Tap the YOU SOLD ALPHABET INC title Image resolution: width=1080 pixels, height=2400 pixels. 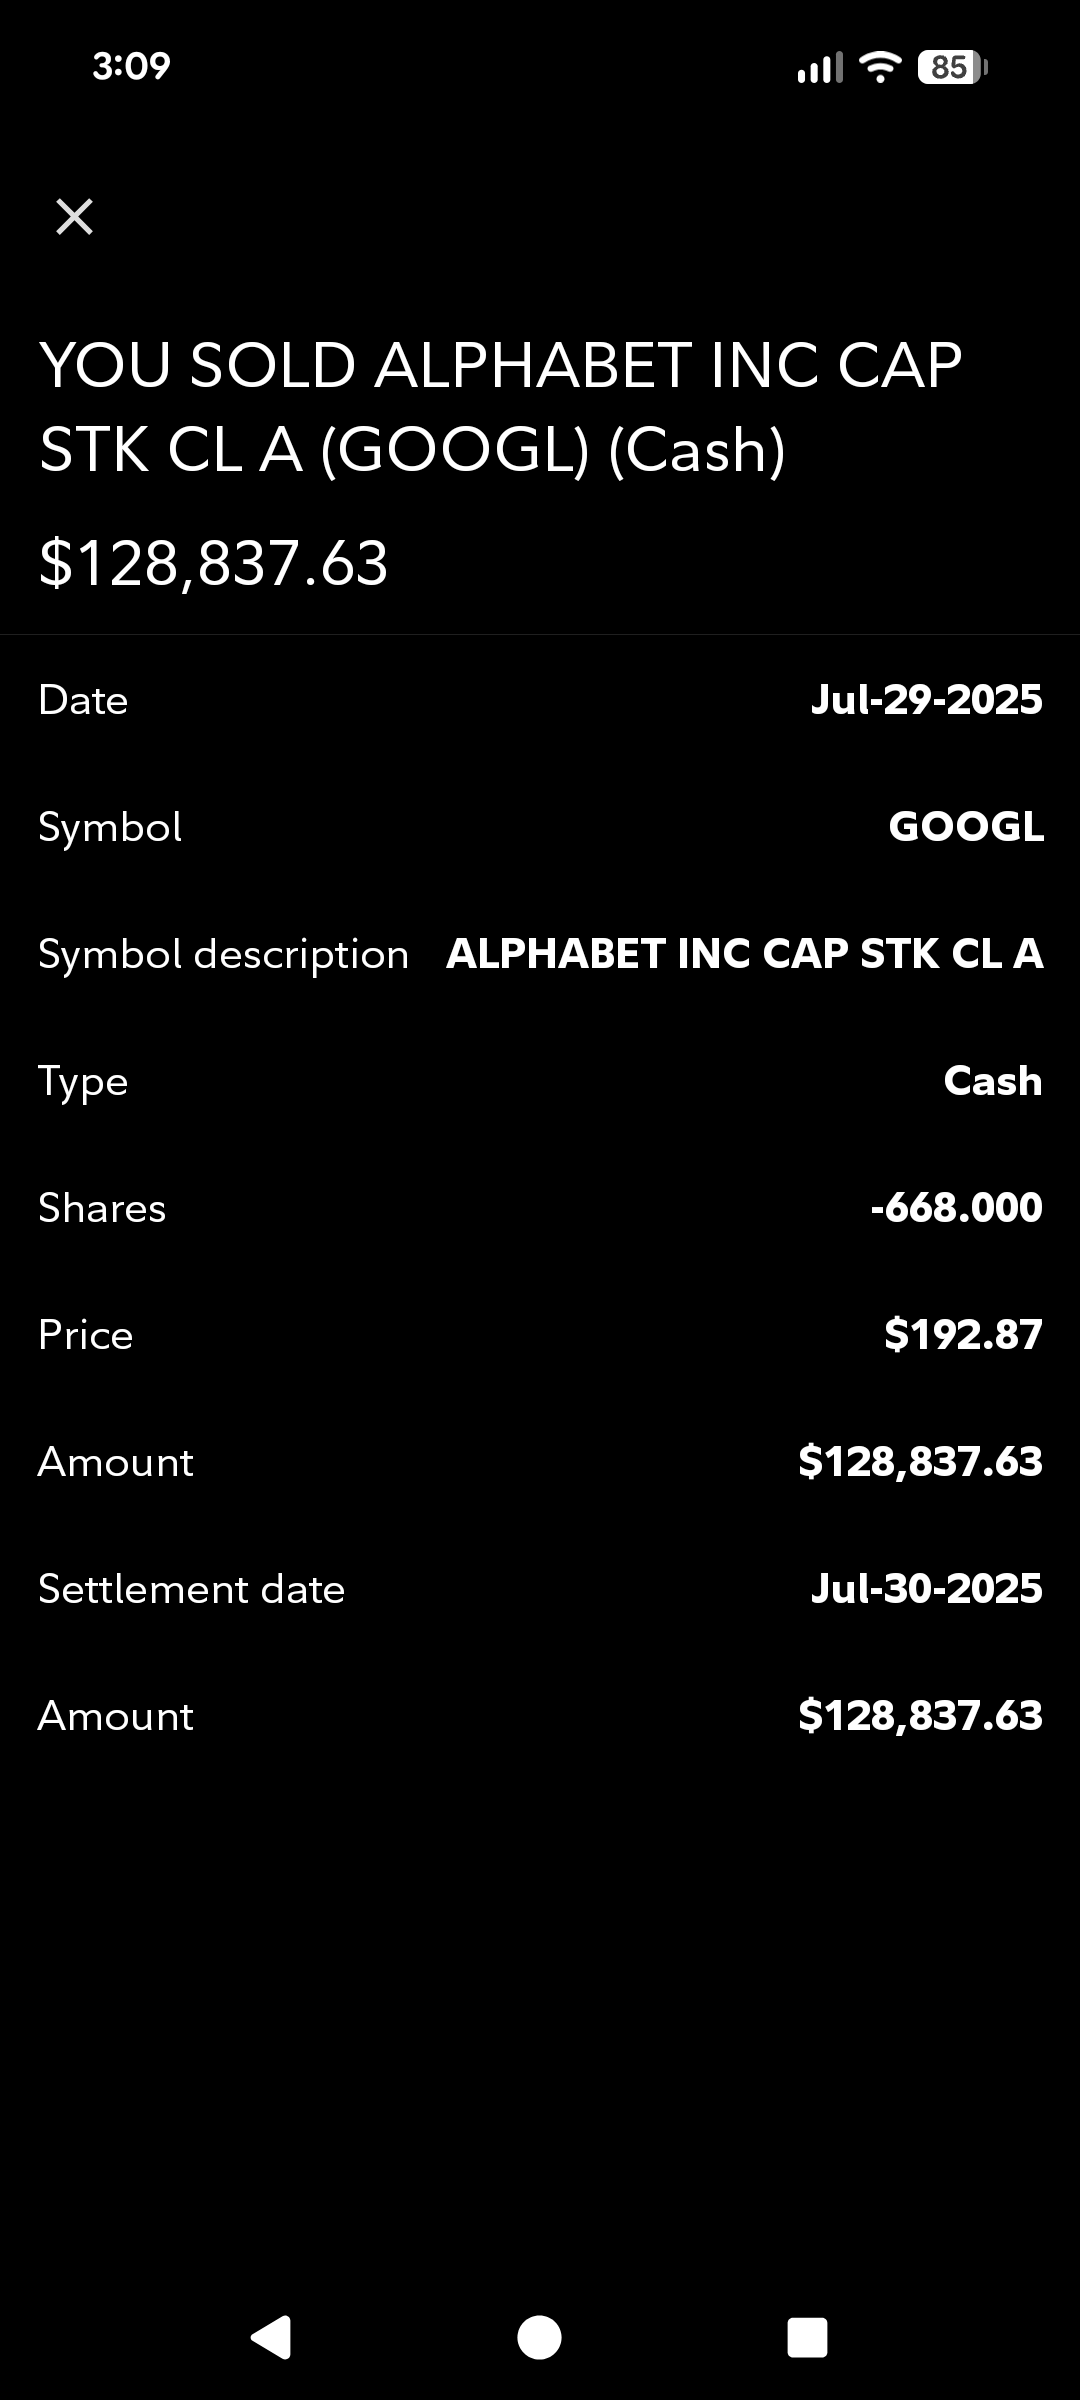pos(500,406)
